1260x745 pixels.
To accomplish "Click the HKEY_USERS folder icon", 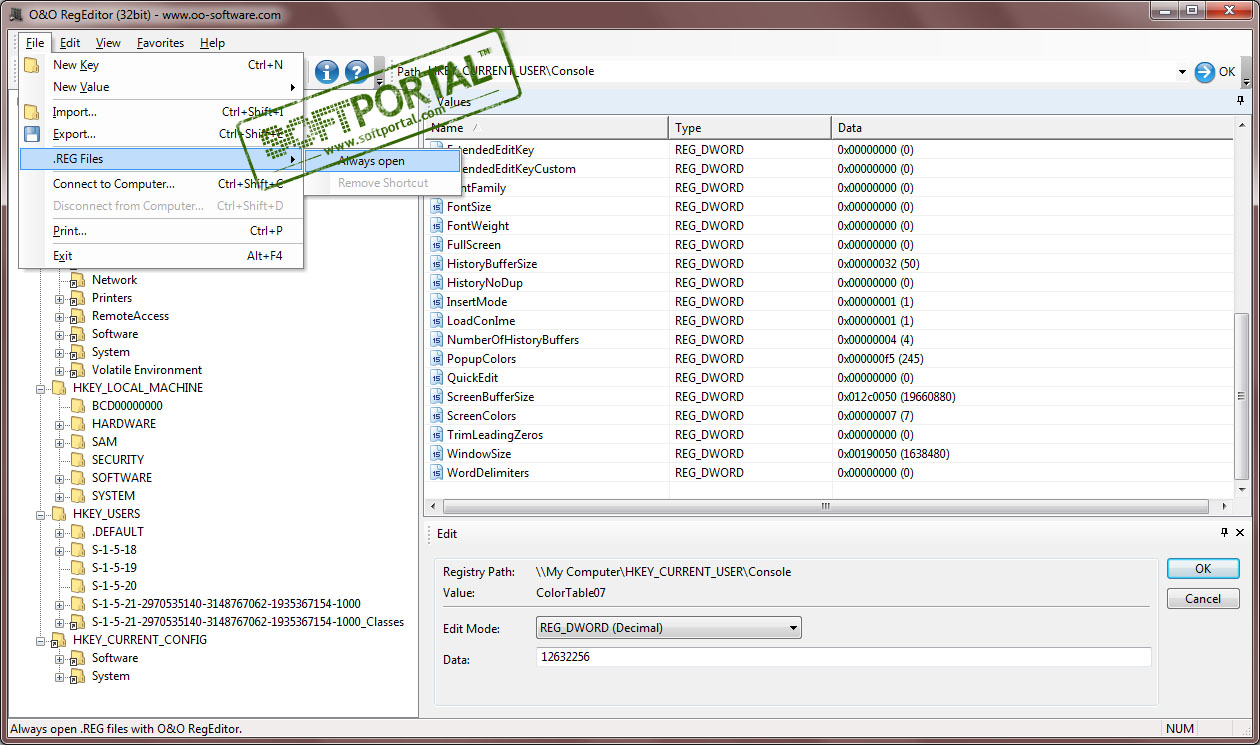I will tap(58, 514).
